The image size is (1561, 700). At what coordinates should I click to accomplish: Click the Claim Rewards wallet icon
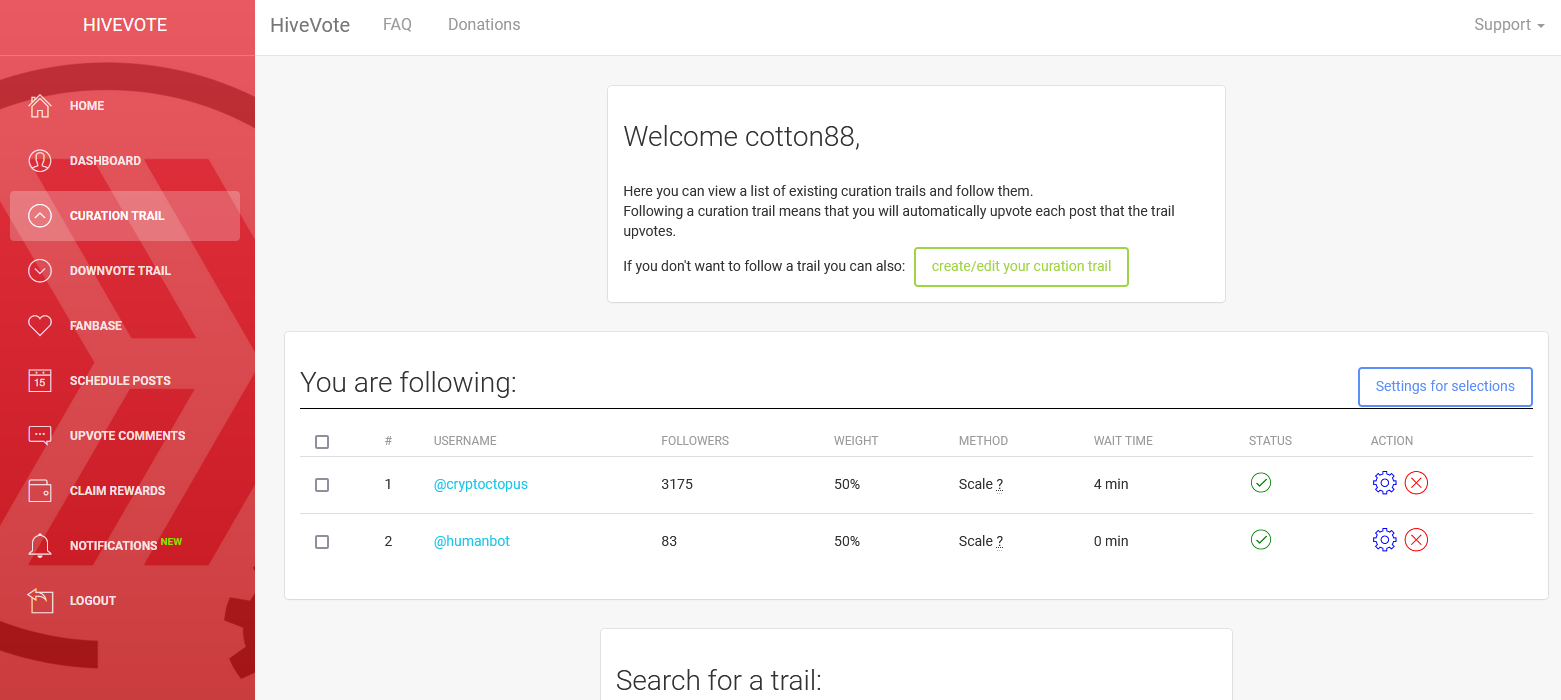click(x=40, y=491)
